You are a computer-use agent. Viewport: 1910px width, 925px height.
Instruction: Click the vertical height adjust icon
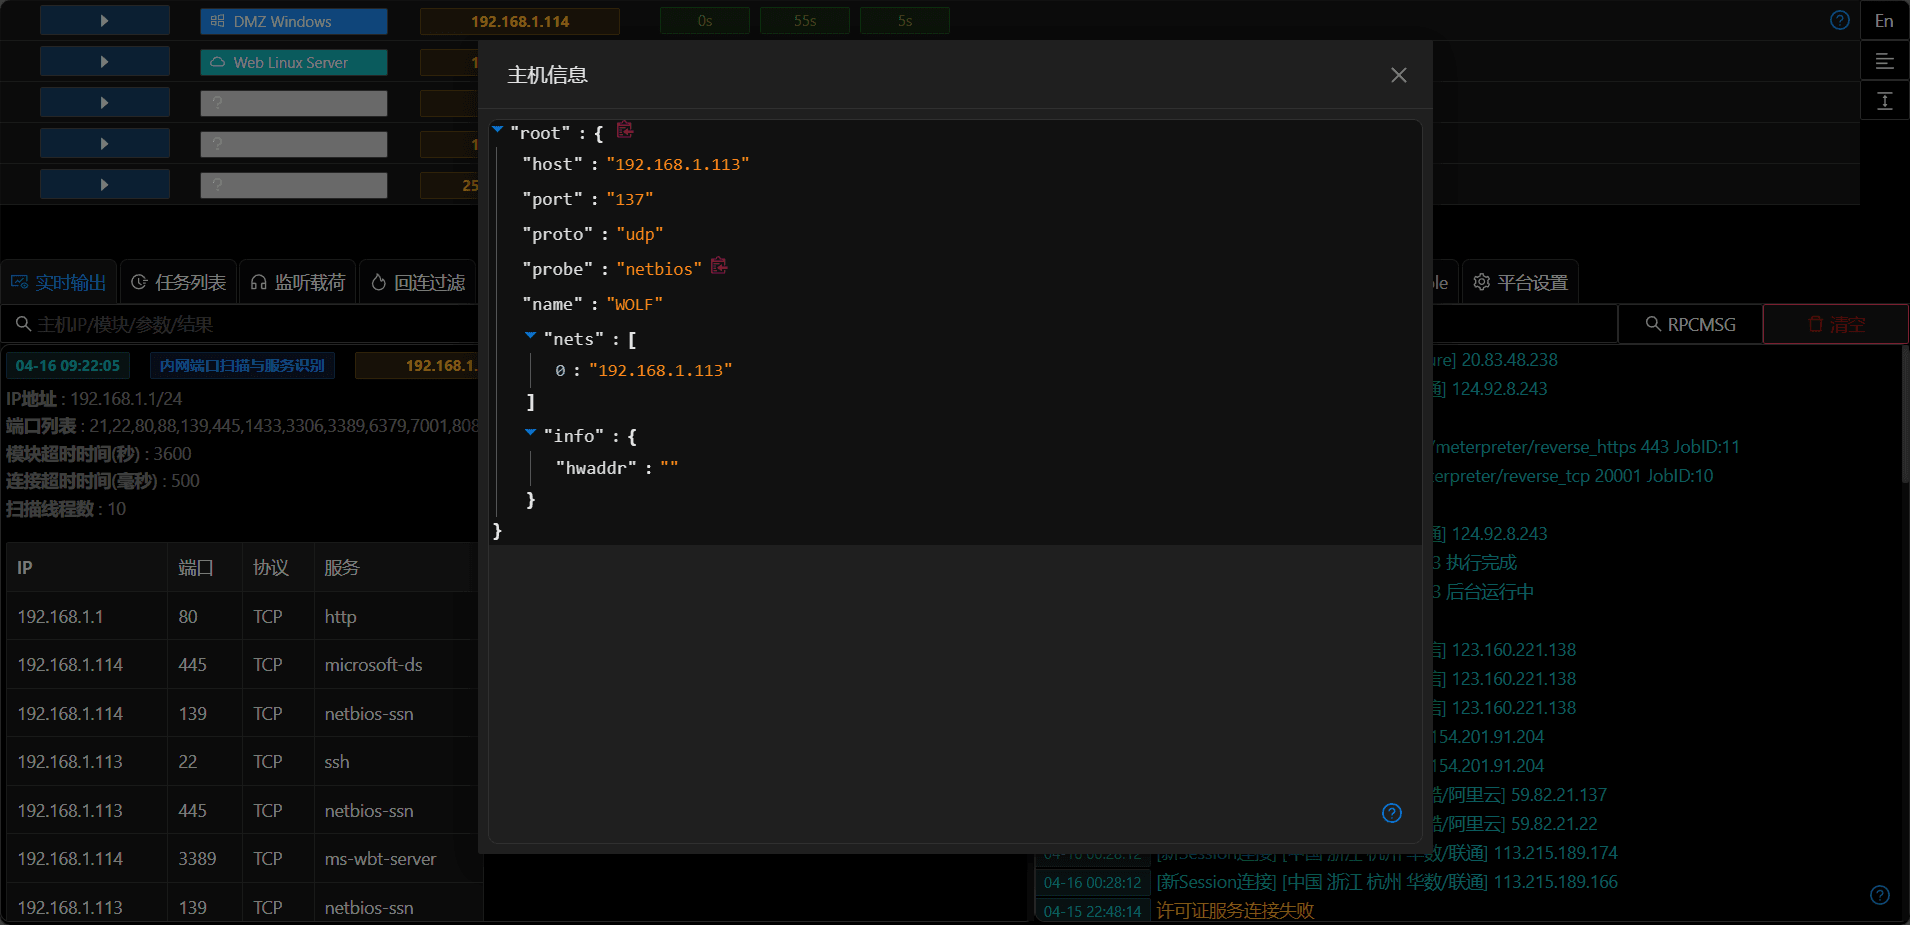tap(1884, 101)
